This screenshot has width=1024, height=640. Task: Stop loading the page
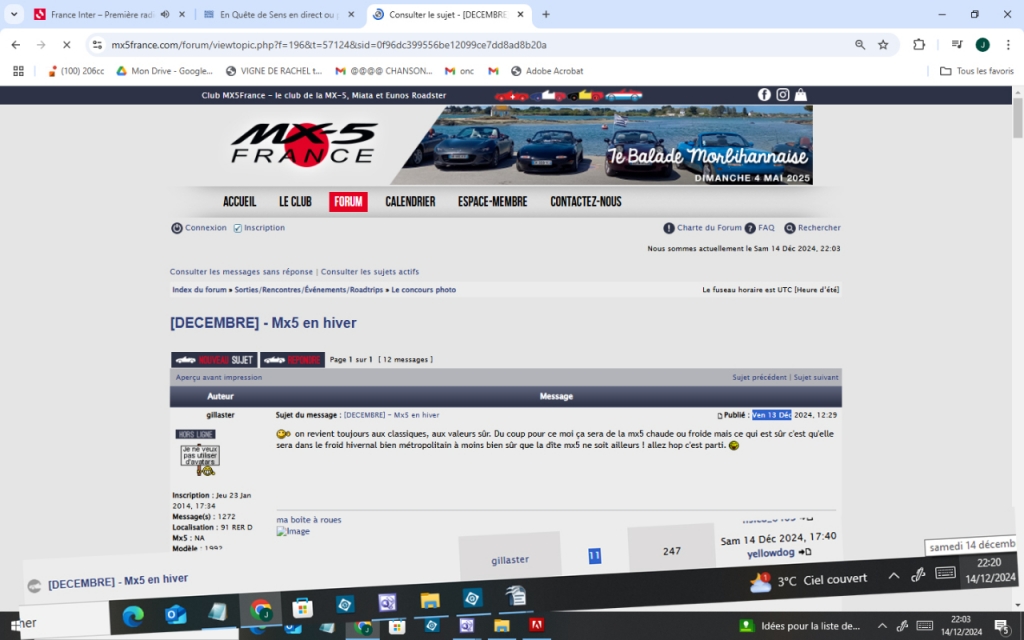pos(67,44)
